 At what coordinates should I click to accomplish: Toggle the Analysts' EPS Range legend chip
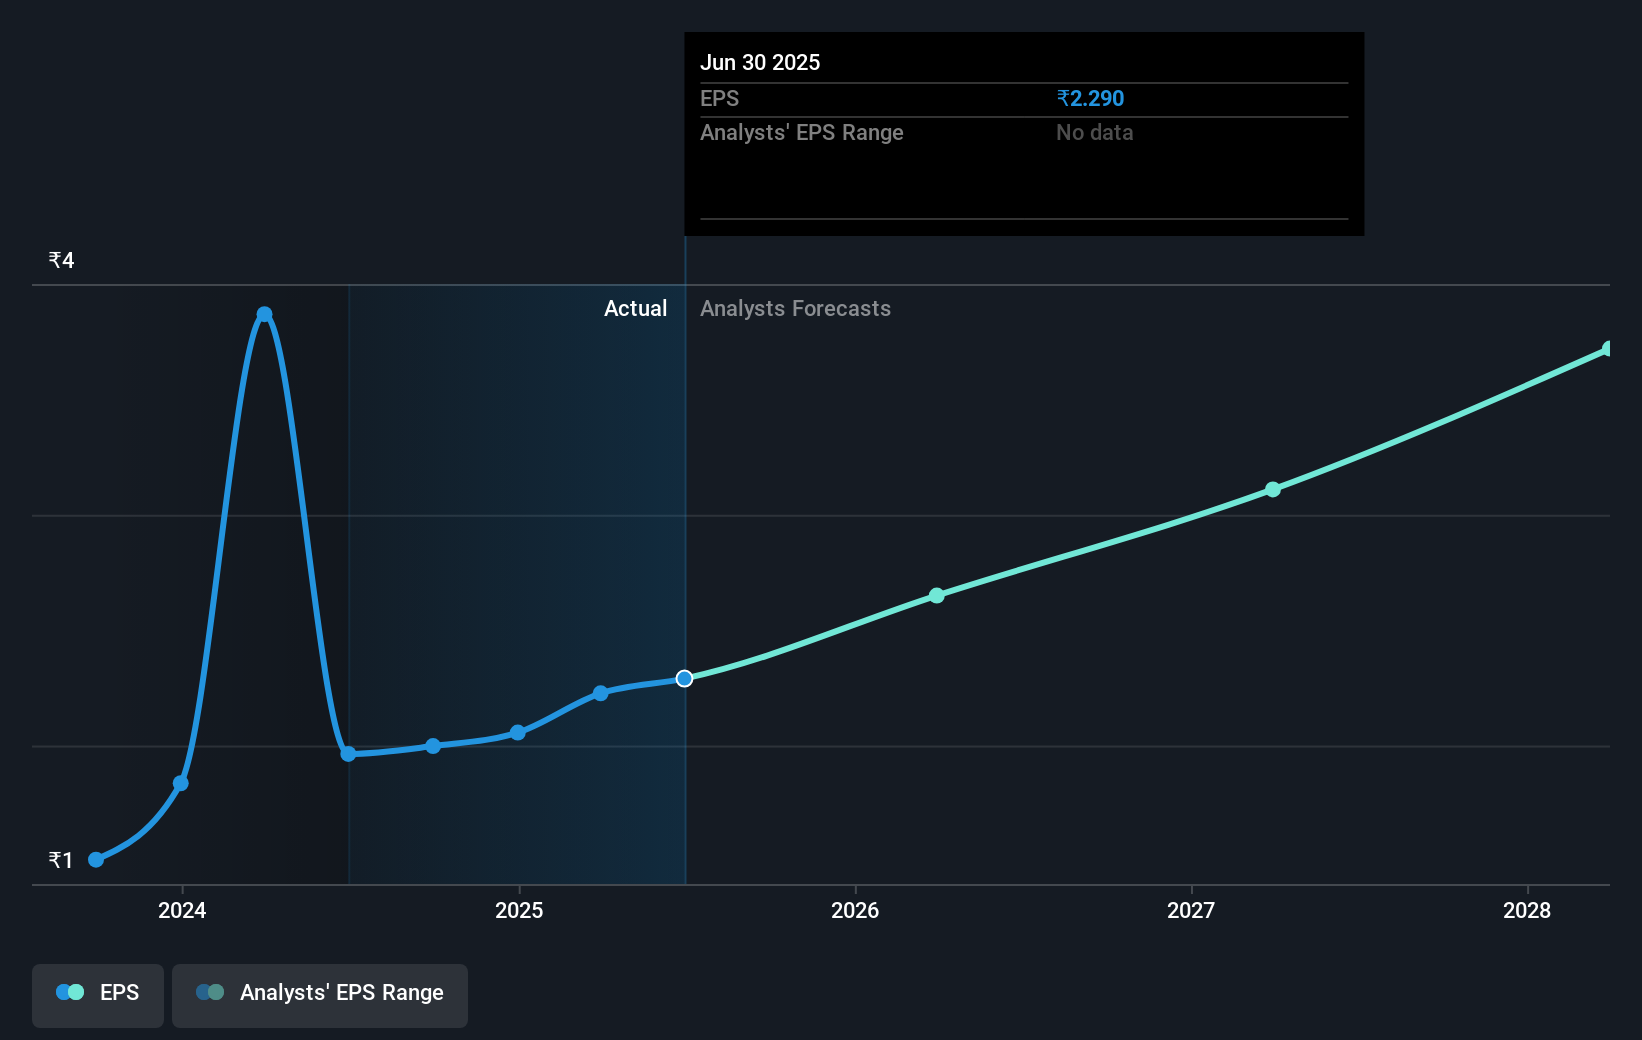[x=320, y=995]
